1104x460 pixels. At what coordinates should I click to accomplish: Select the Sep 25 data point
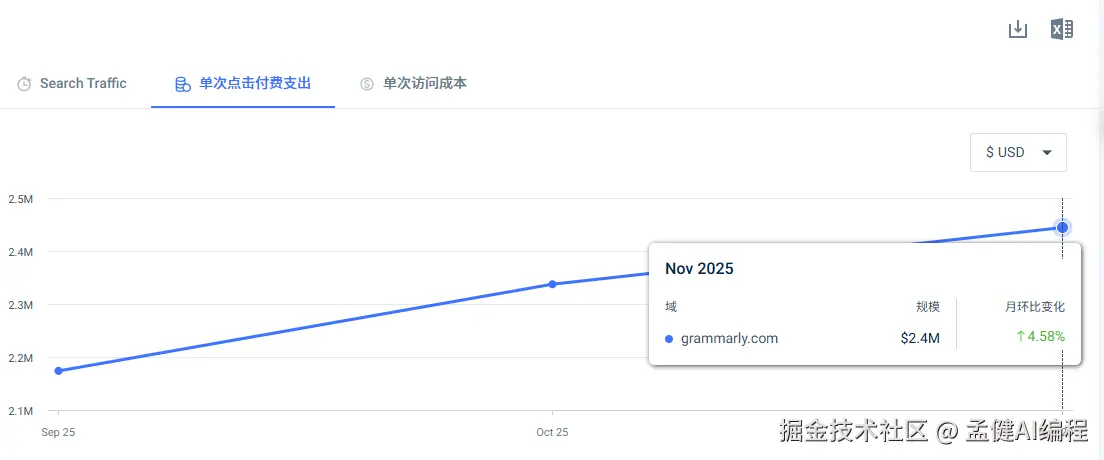tap(58, 371)
